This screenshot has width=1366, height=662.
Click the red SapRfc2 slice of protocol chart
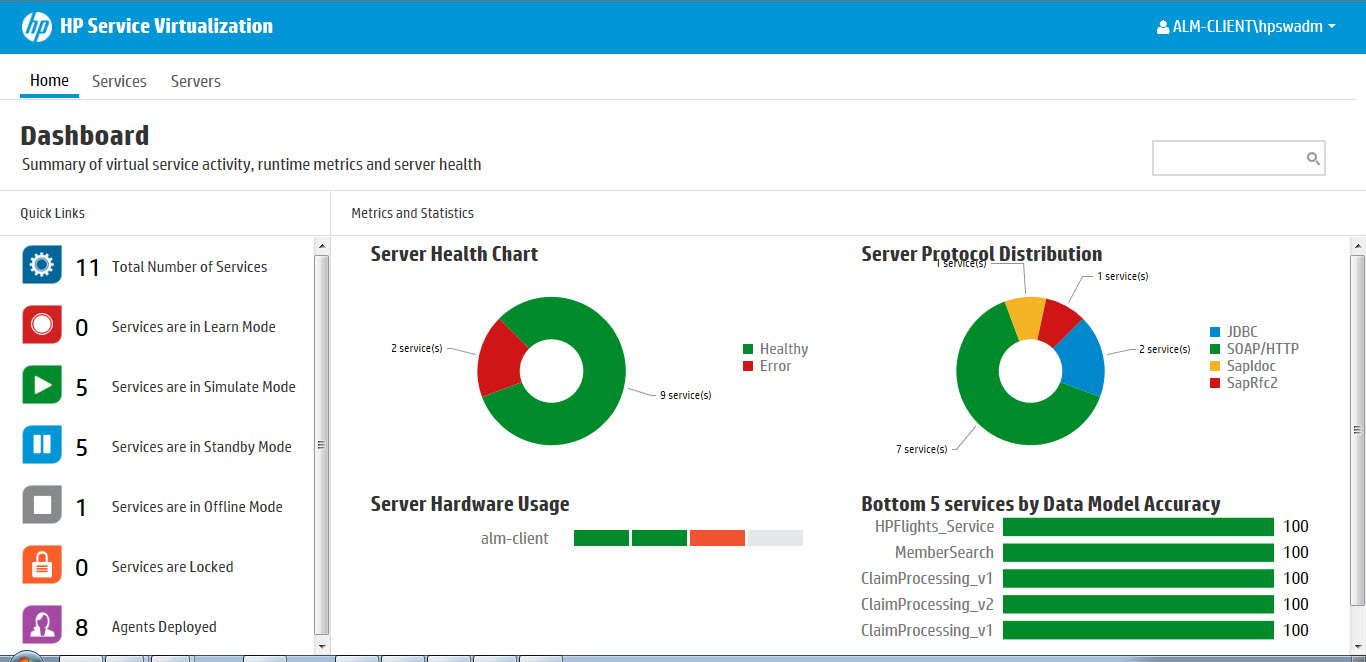click(1059, 322)
